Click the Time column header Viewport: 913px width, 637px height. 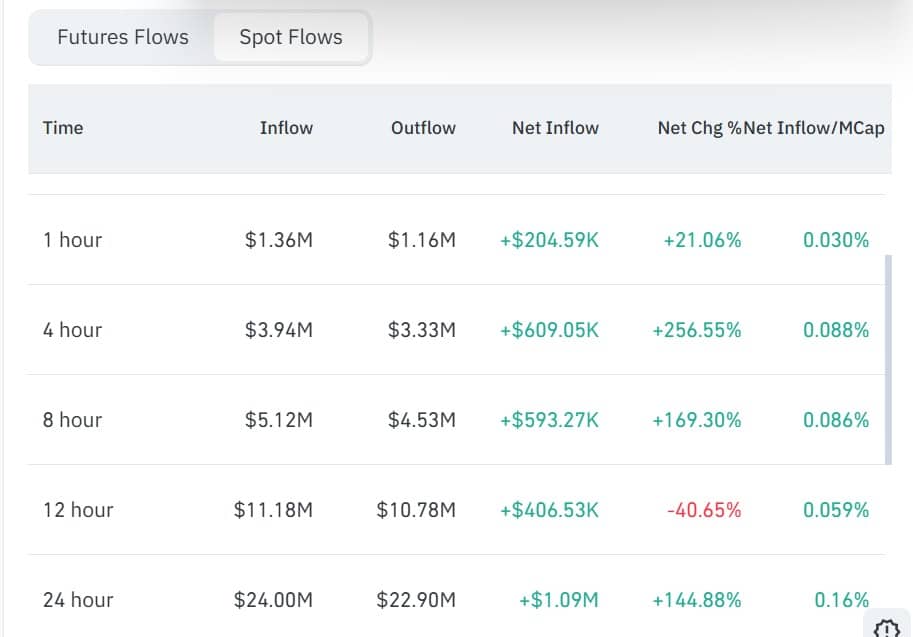63,128
